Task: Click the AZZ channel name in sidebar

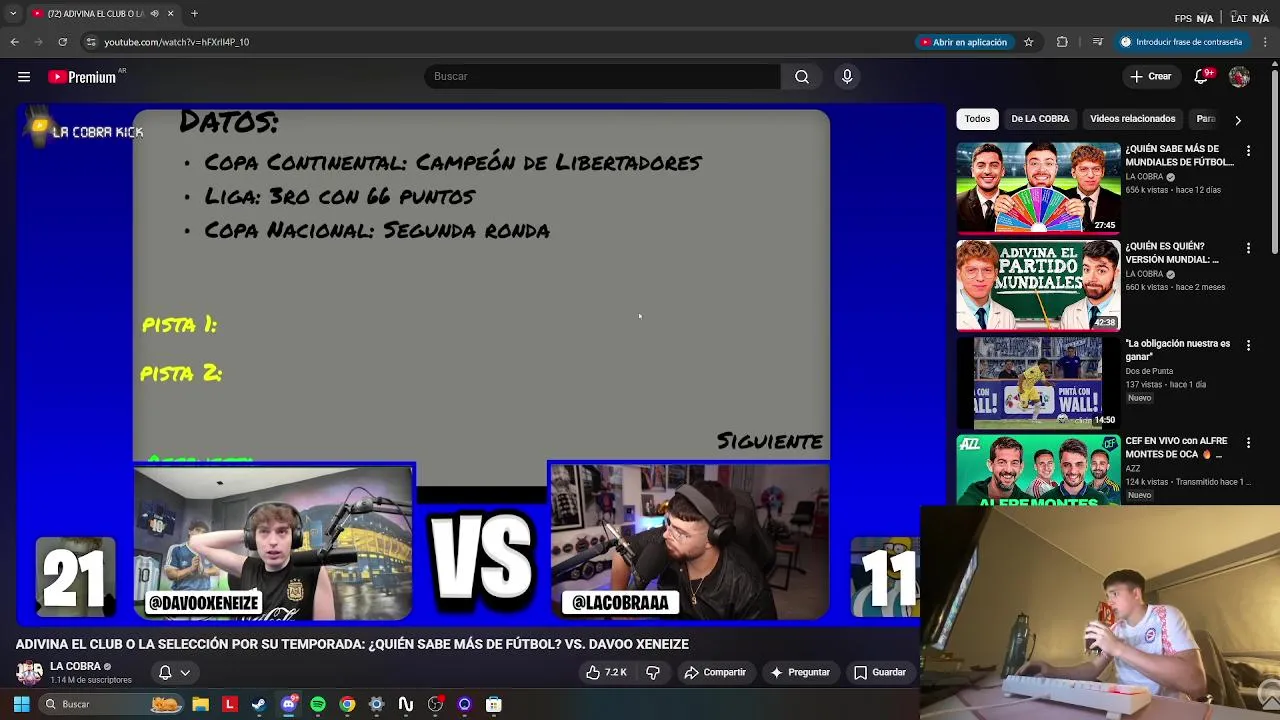Action: point(1133,468)
